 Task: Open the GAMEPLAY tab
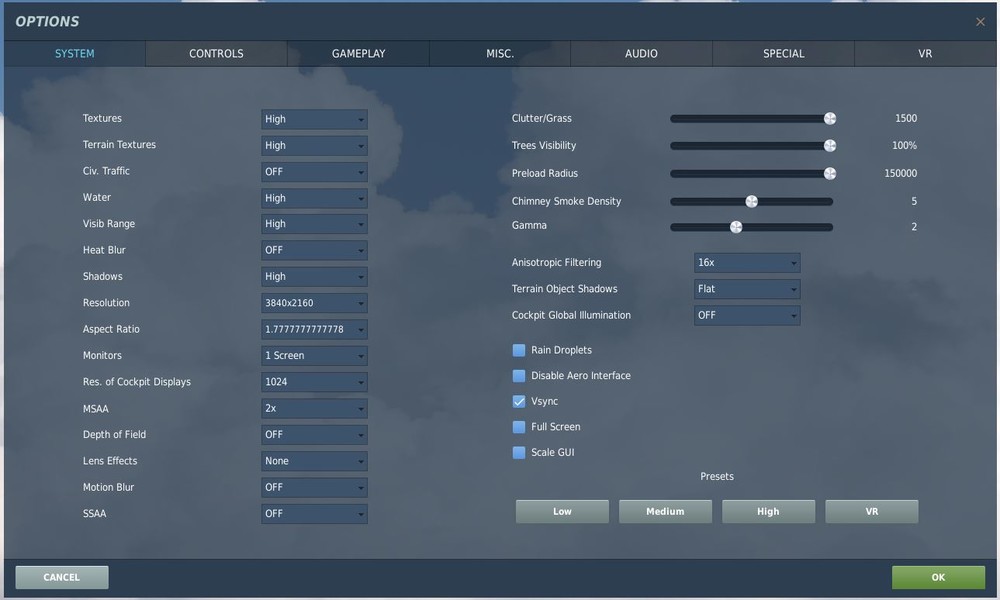[358, 54]
